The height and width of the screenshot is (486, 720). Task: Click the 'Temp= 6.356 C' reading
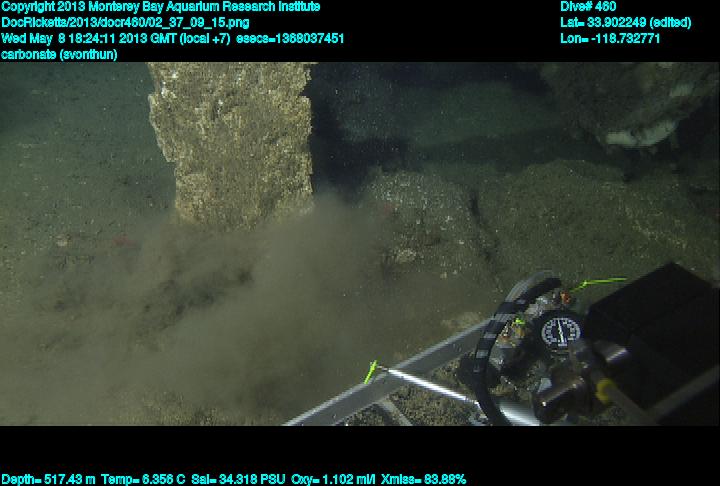143,479
